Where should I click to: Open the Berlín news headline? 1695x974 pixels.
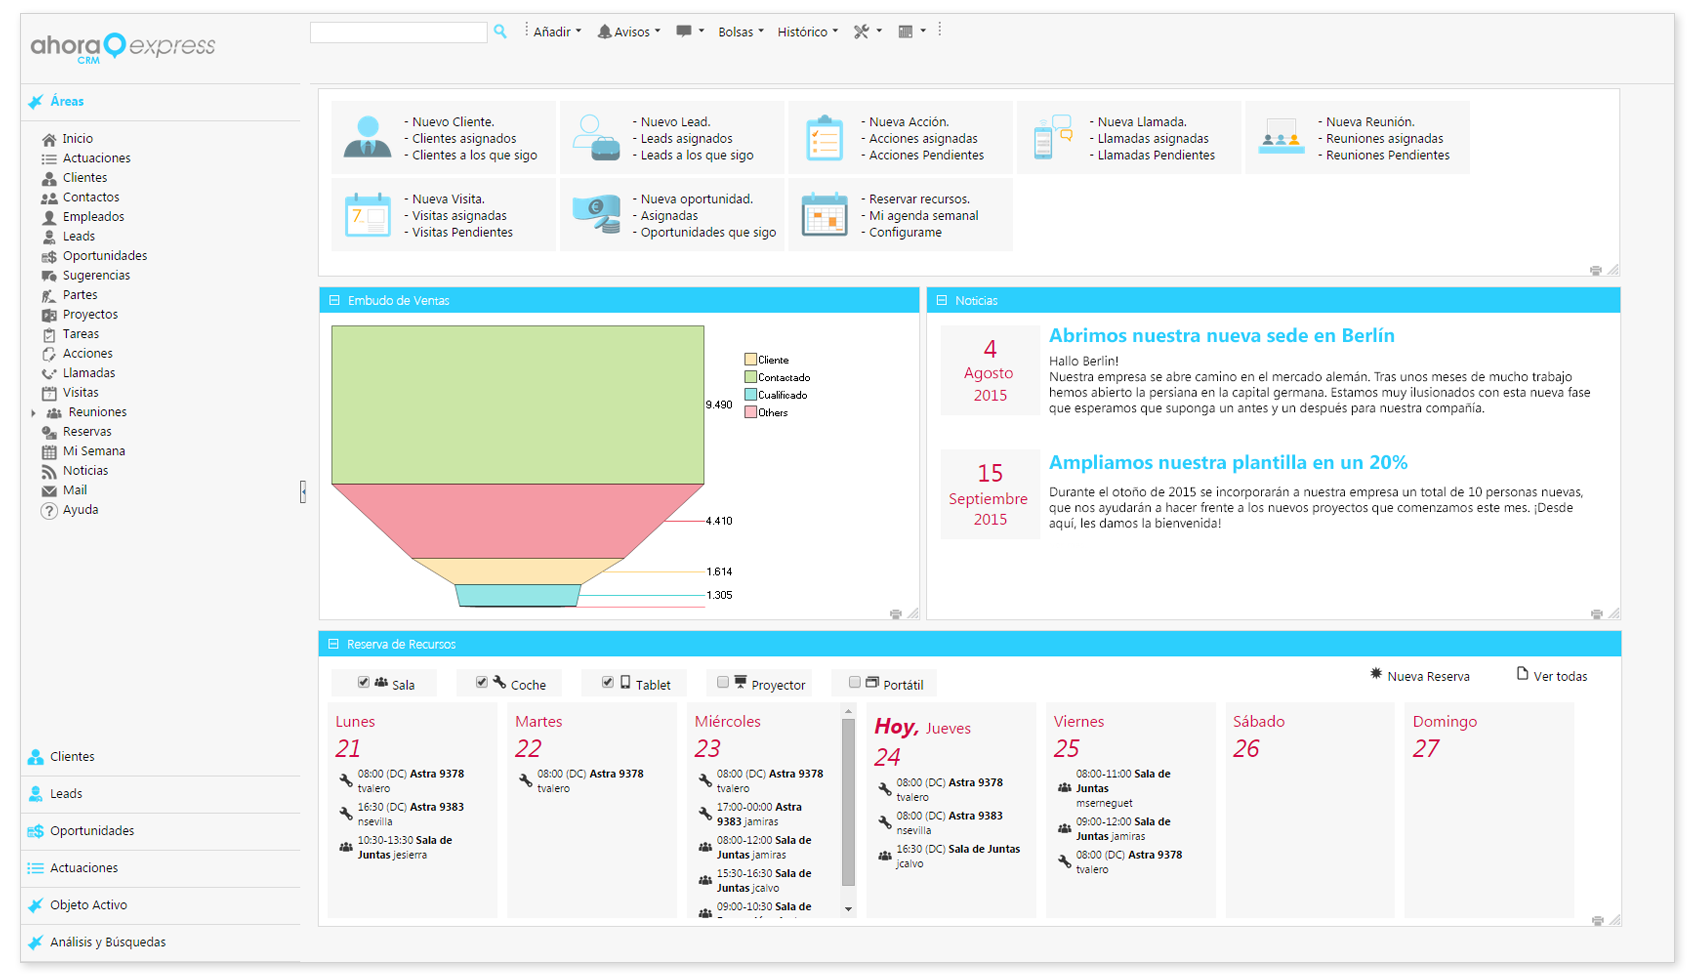coord(1221,336)
